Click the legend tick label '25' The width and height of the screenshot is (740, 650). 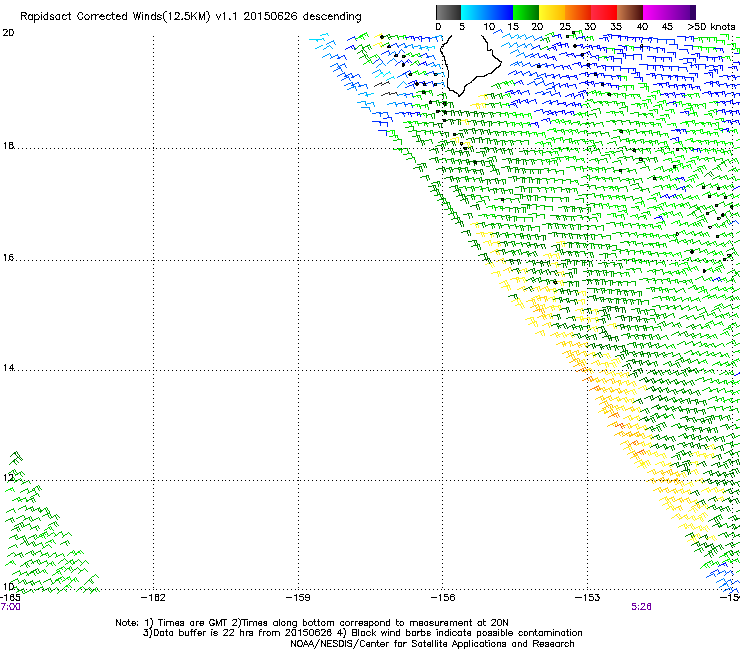[x=565, y=27]
